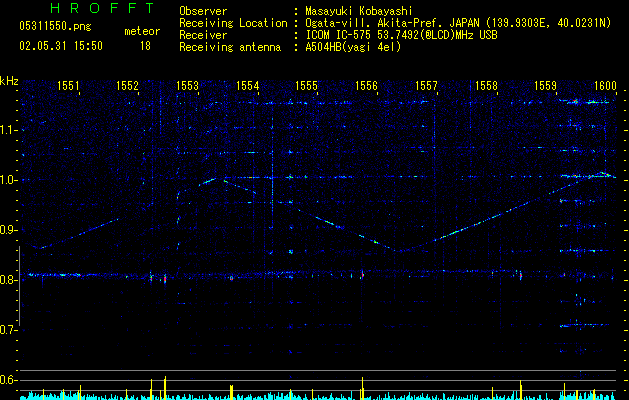Click the 1554 time axis label
Image resolution: width=629 pixels, height=400 pixels.
[248, 86]
